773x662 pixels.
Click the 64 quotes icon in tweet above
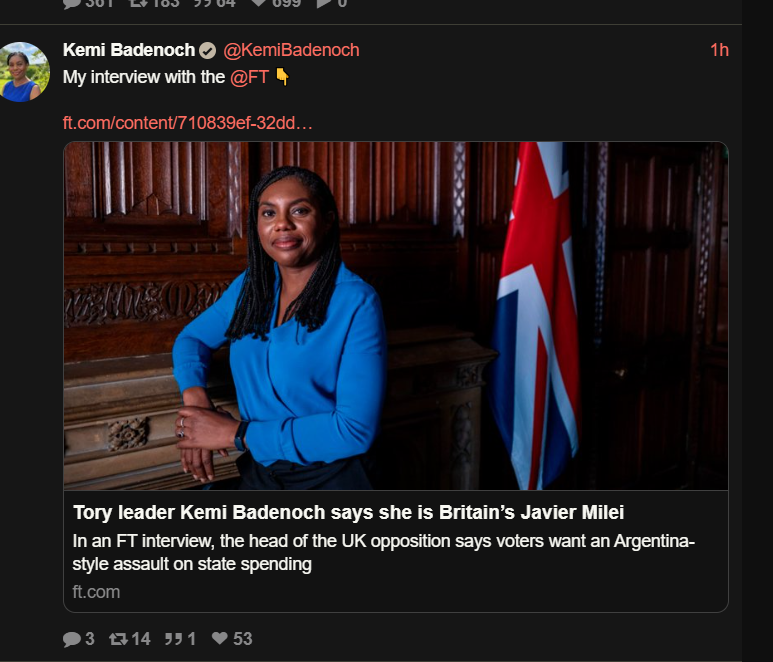pyautogui.click(x=202, y=3)
